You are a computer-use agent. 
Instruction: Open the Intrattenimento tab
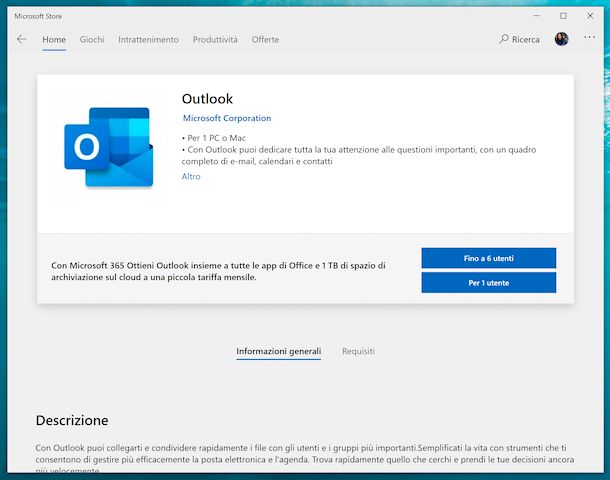point(149,40)
